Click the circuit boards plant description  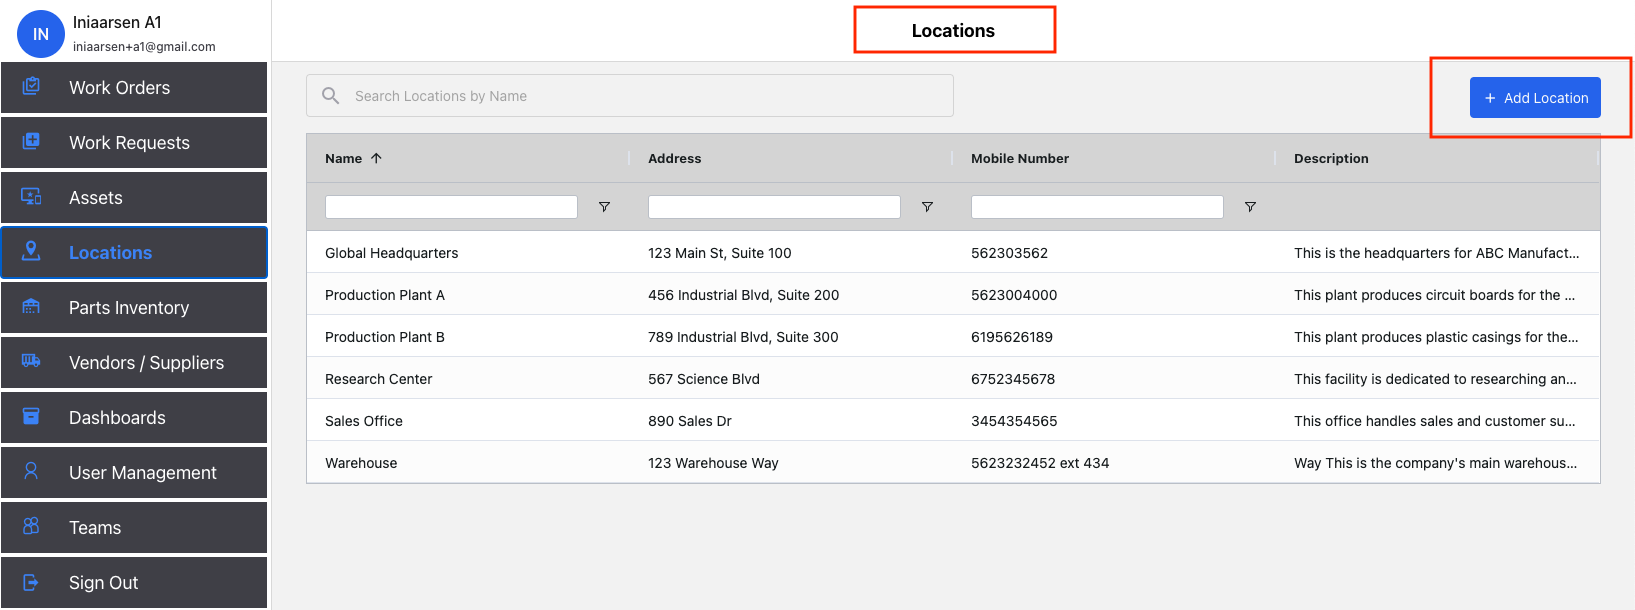pos(1435,295)
